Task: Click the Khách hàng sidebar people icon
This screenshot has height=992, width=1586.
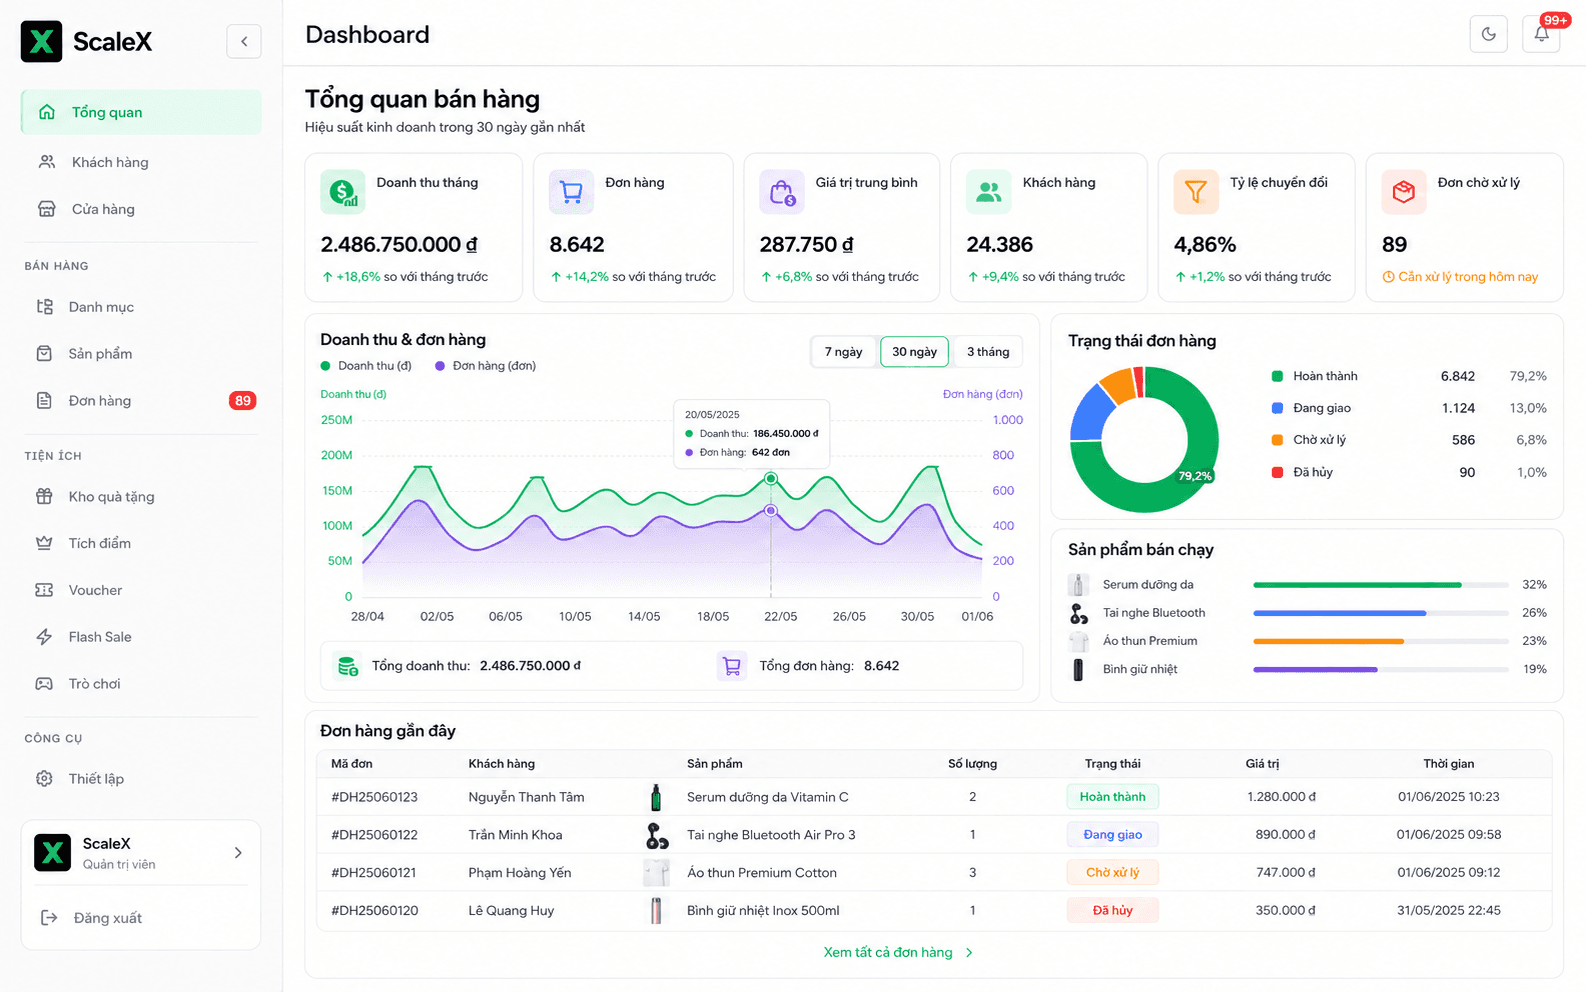Action: click(x=47, y=162)
